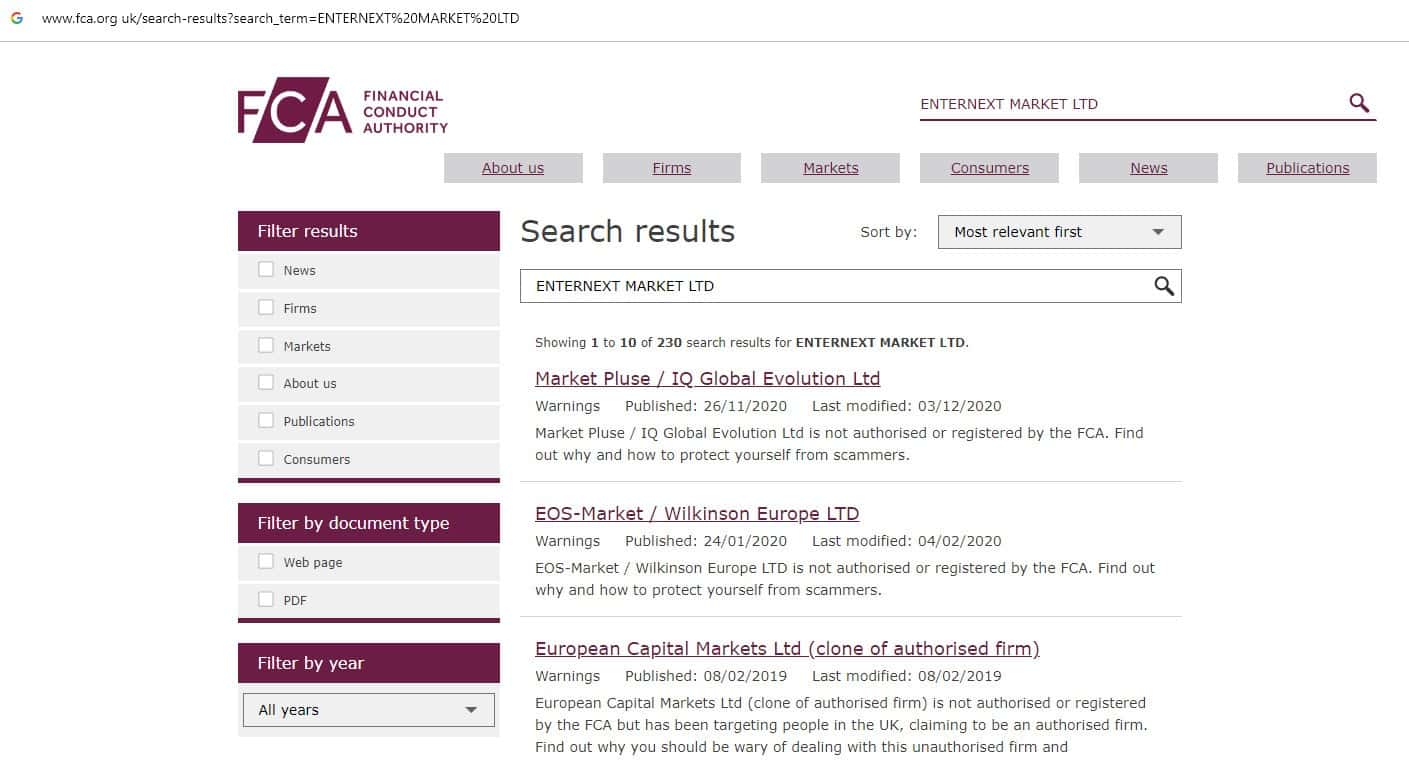This screenshot has height=767, width=1409.
Task: Open the Firms navigation menu
Action: coord(672,168)
